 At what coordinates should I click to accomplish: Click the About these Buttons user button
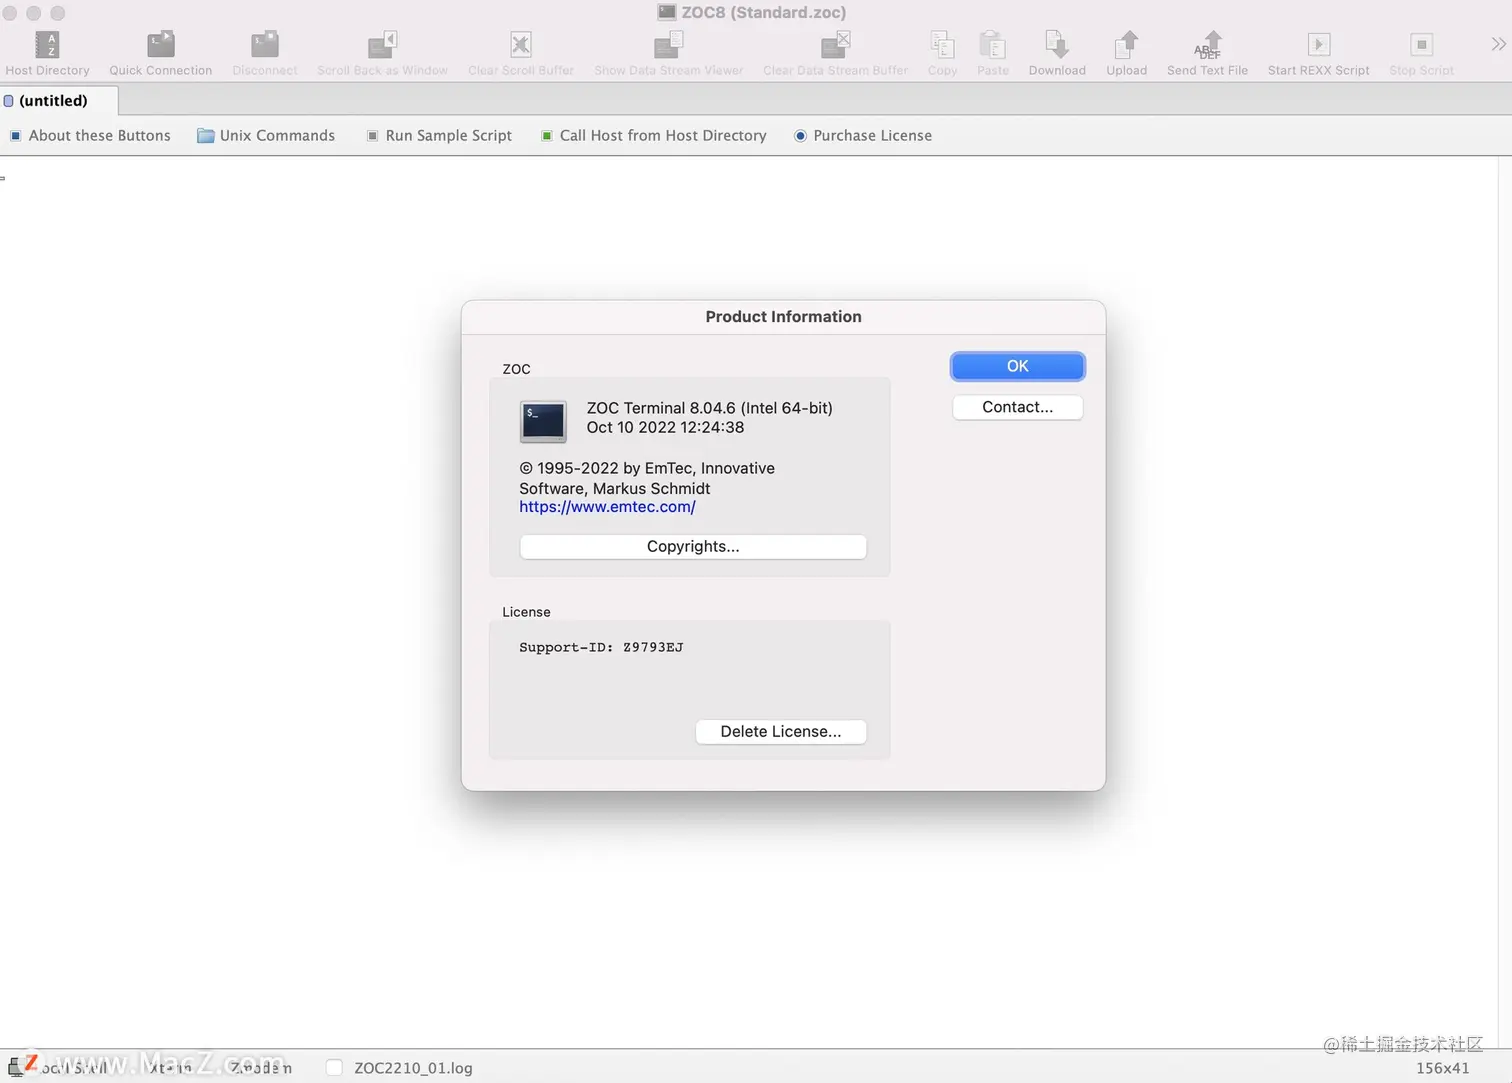(90, 135)
